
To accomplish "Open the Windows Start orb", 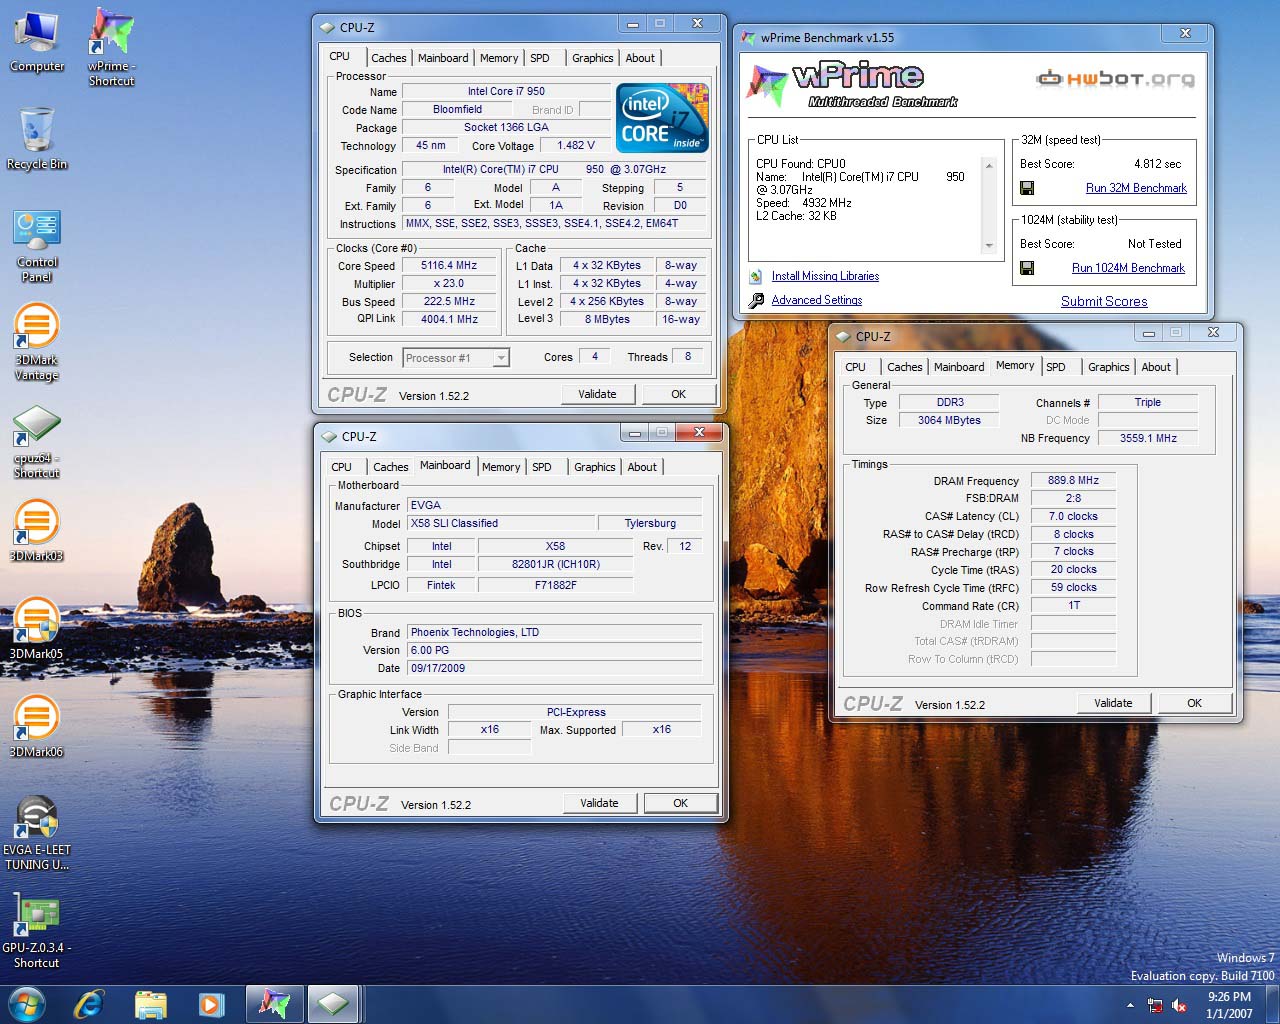I will (27, 1004).
